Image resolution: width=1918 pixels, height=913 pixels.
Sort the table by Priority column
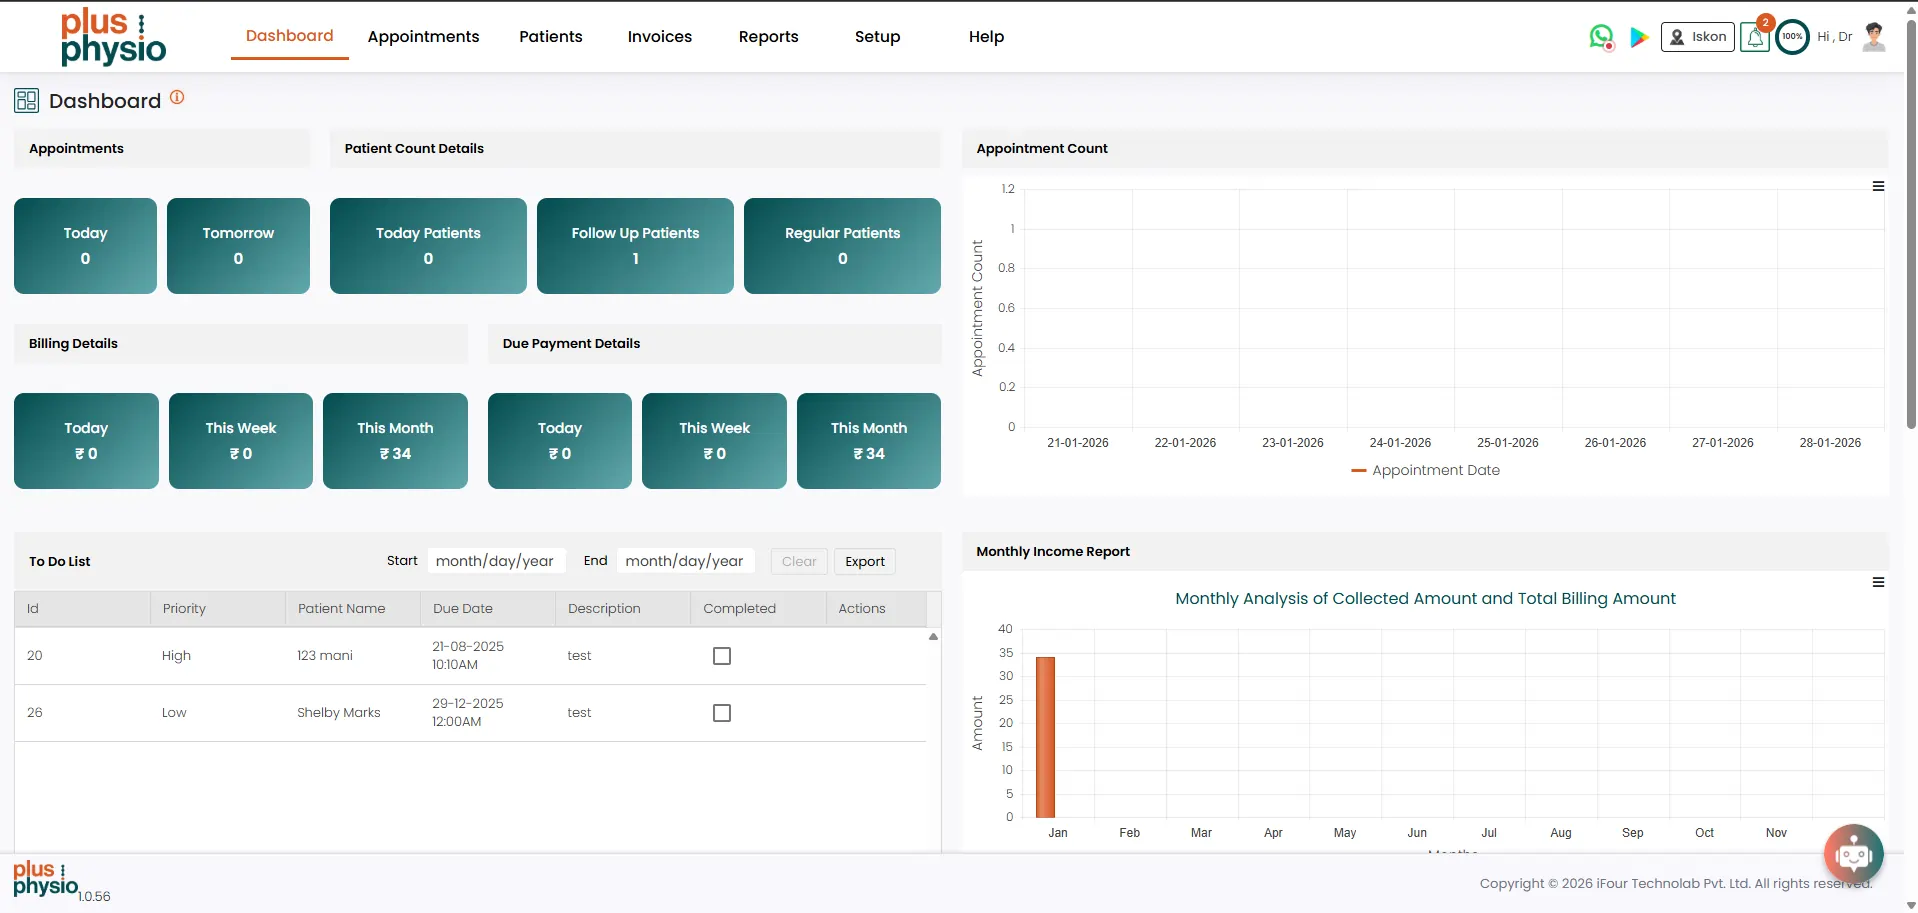185,609
